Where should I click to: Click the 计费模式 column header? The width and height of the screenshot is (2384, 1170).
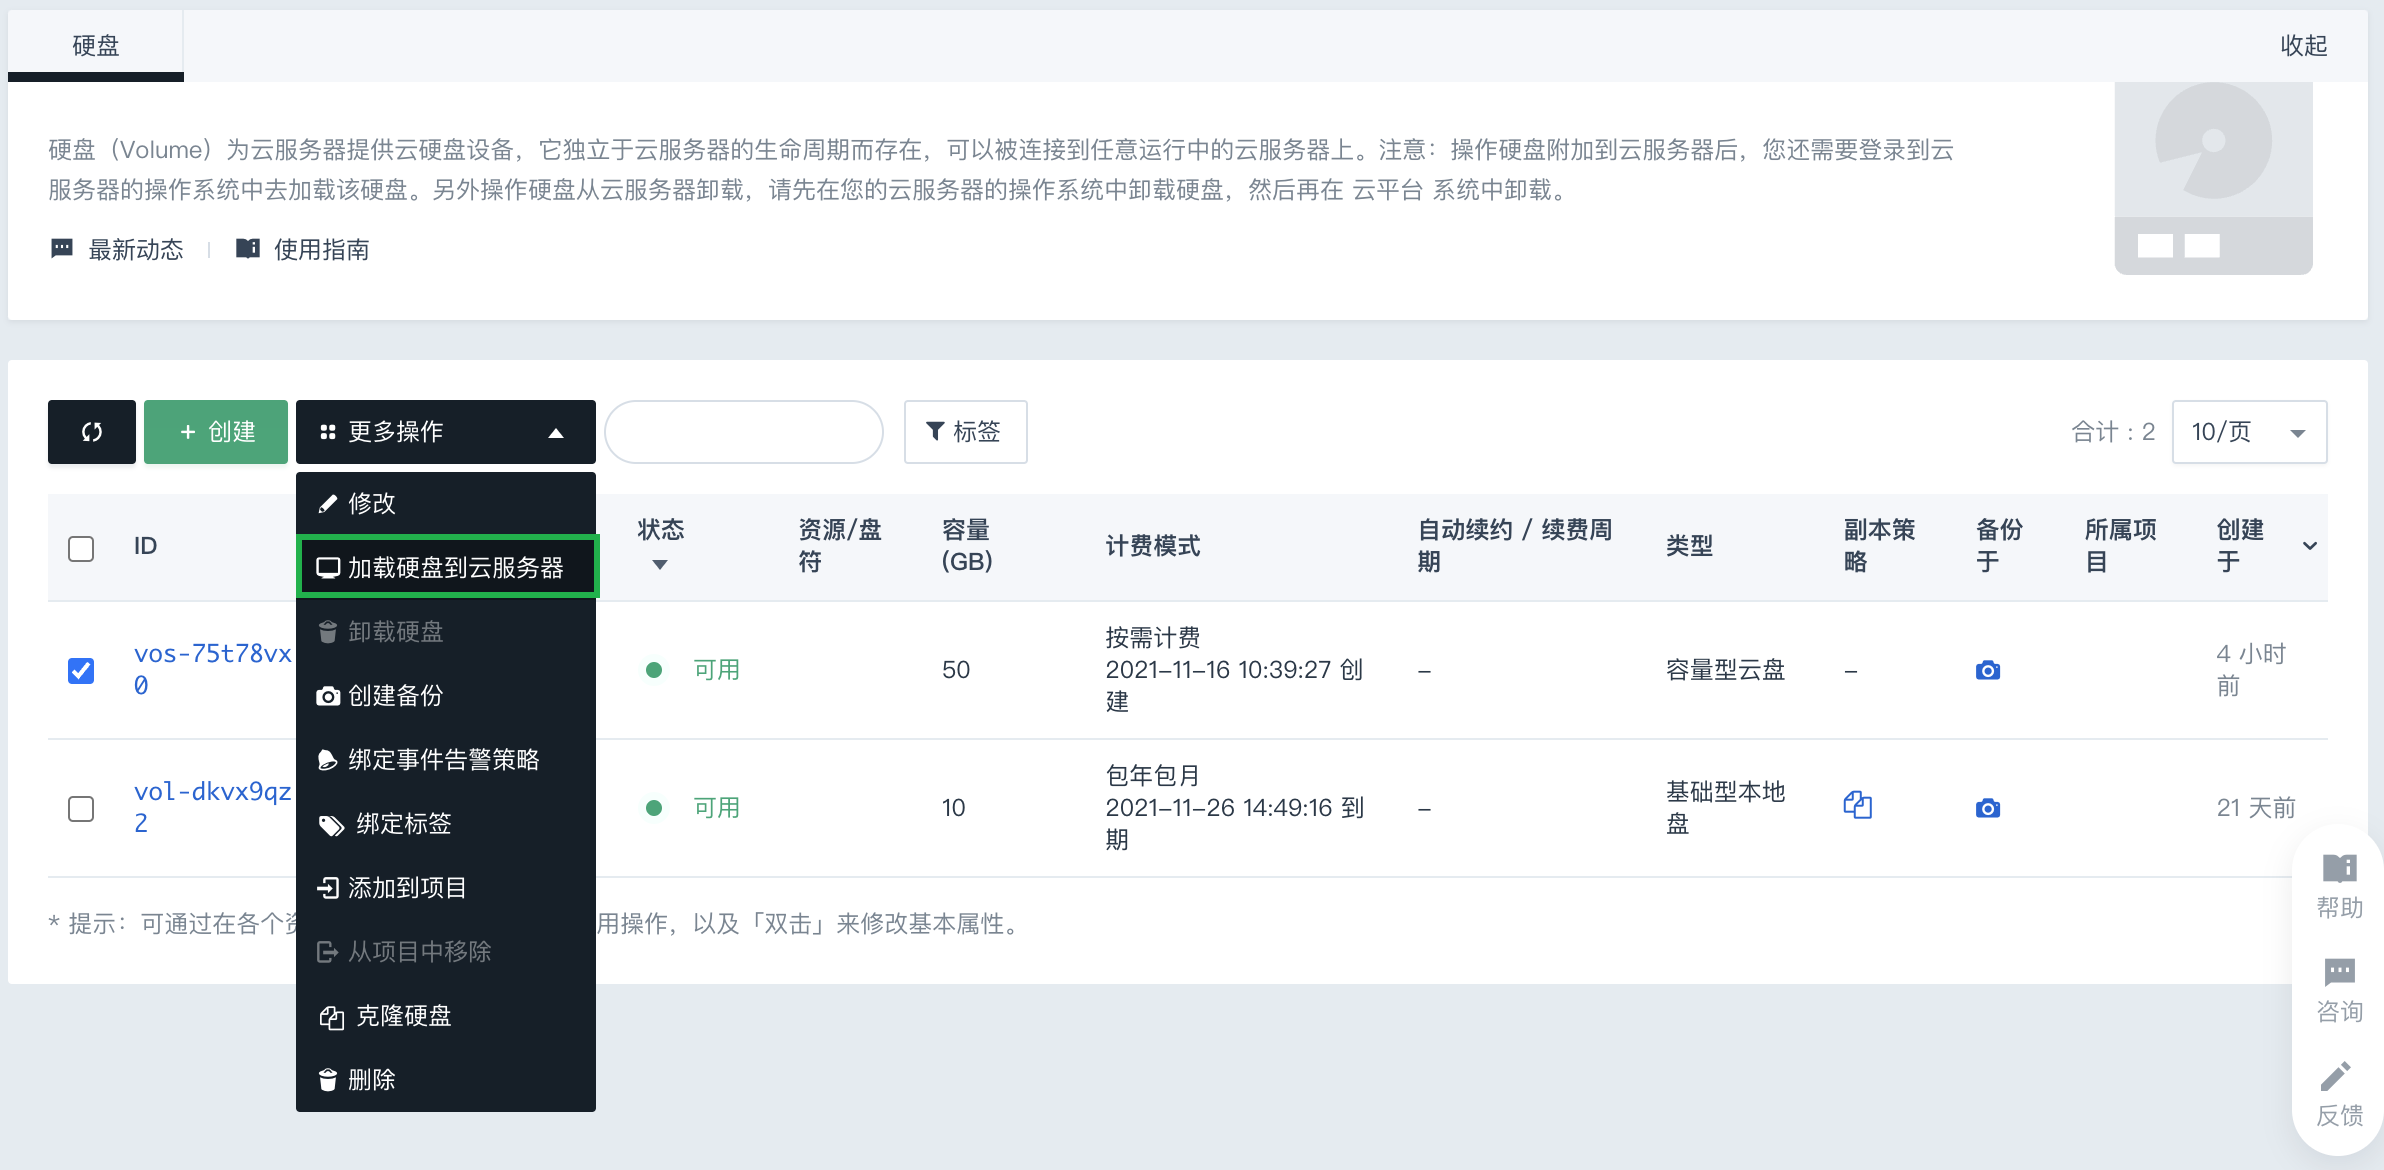click(1152, 546)
